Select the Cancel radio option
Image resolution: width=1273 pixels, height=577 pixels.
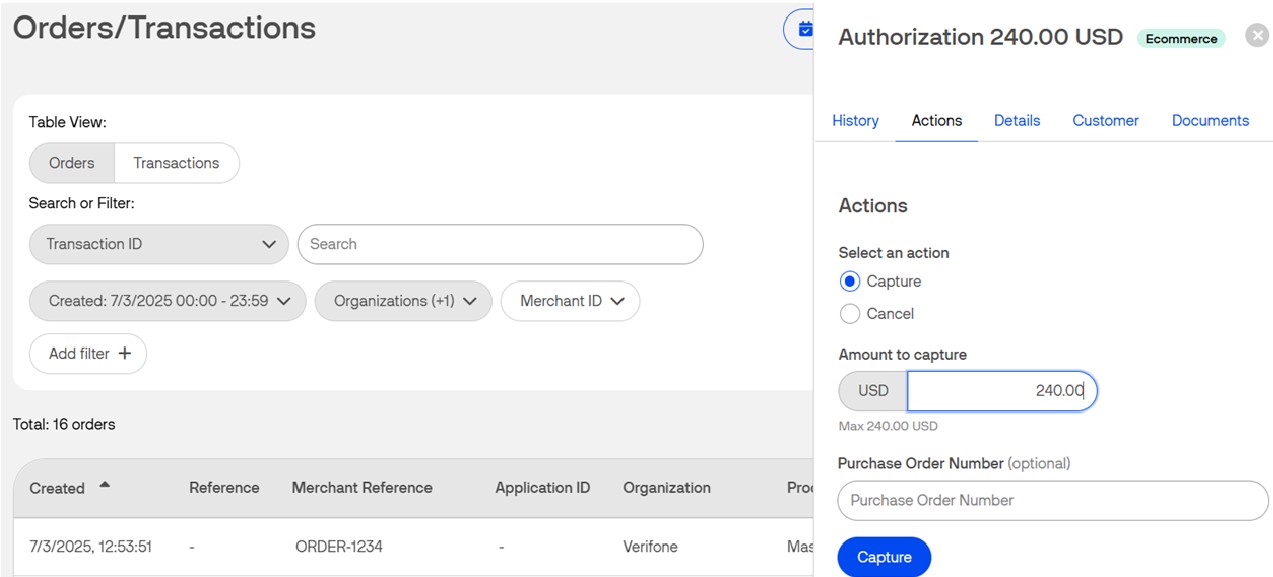pyautogui.click(x=850, y=314)
